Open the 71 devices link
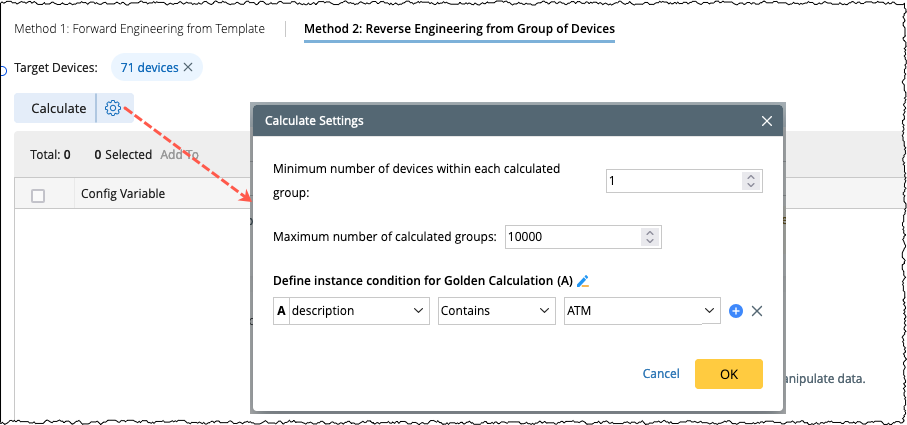 pyautogui.click(x=149, y=67)
